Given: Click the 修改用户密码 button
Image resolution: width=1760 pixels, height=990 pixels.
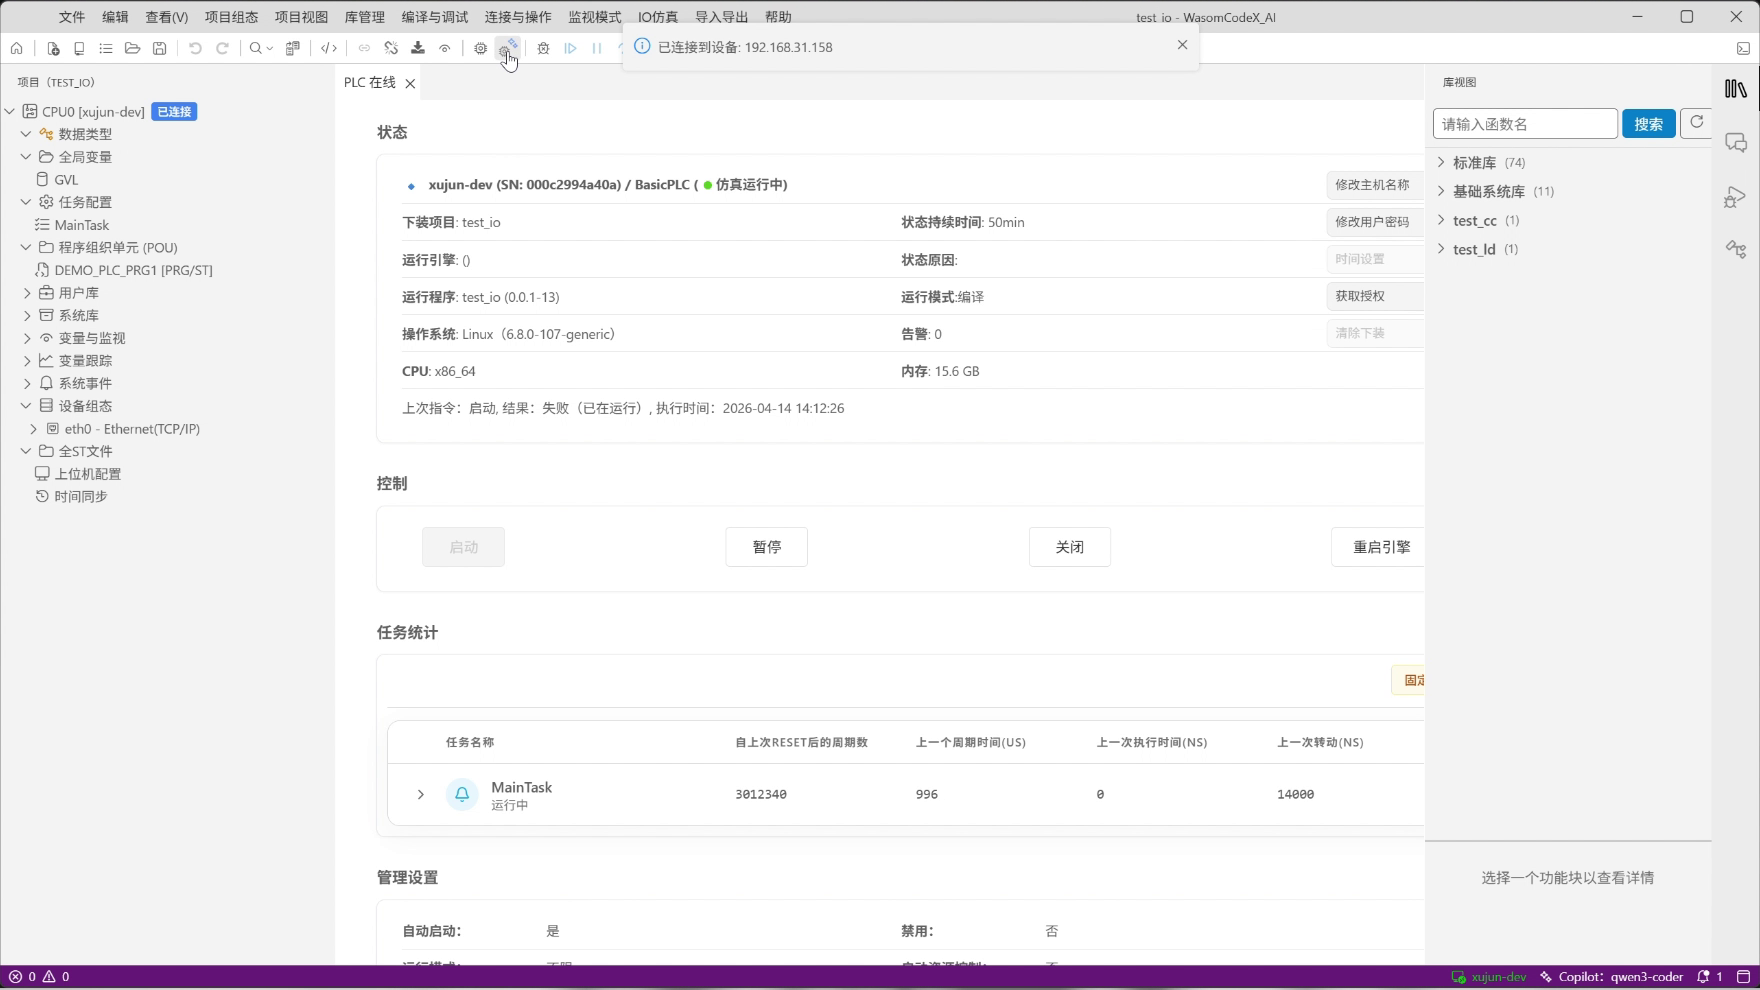Looking at the screenshot, I should [x=1375, y=222].
